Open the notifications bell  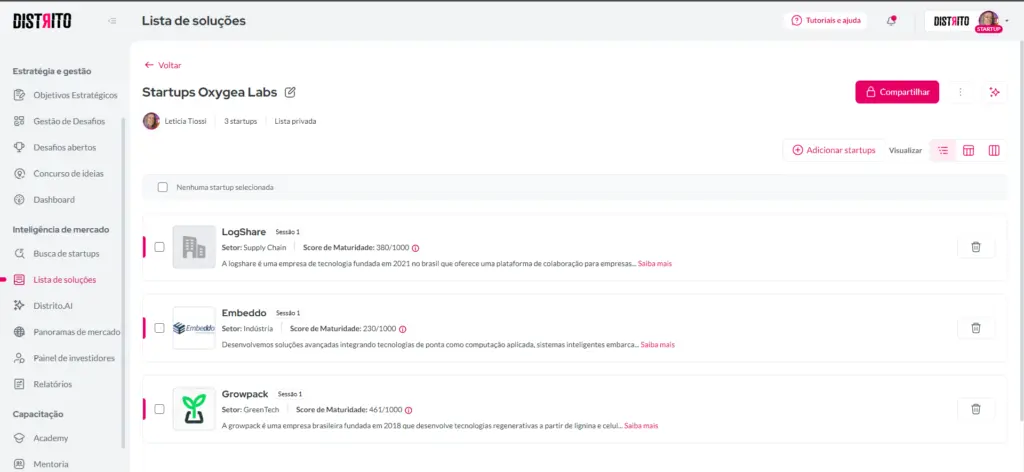[x=891, y=21]
